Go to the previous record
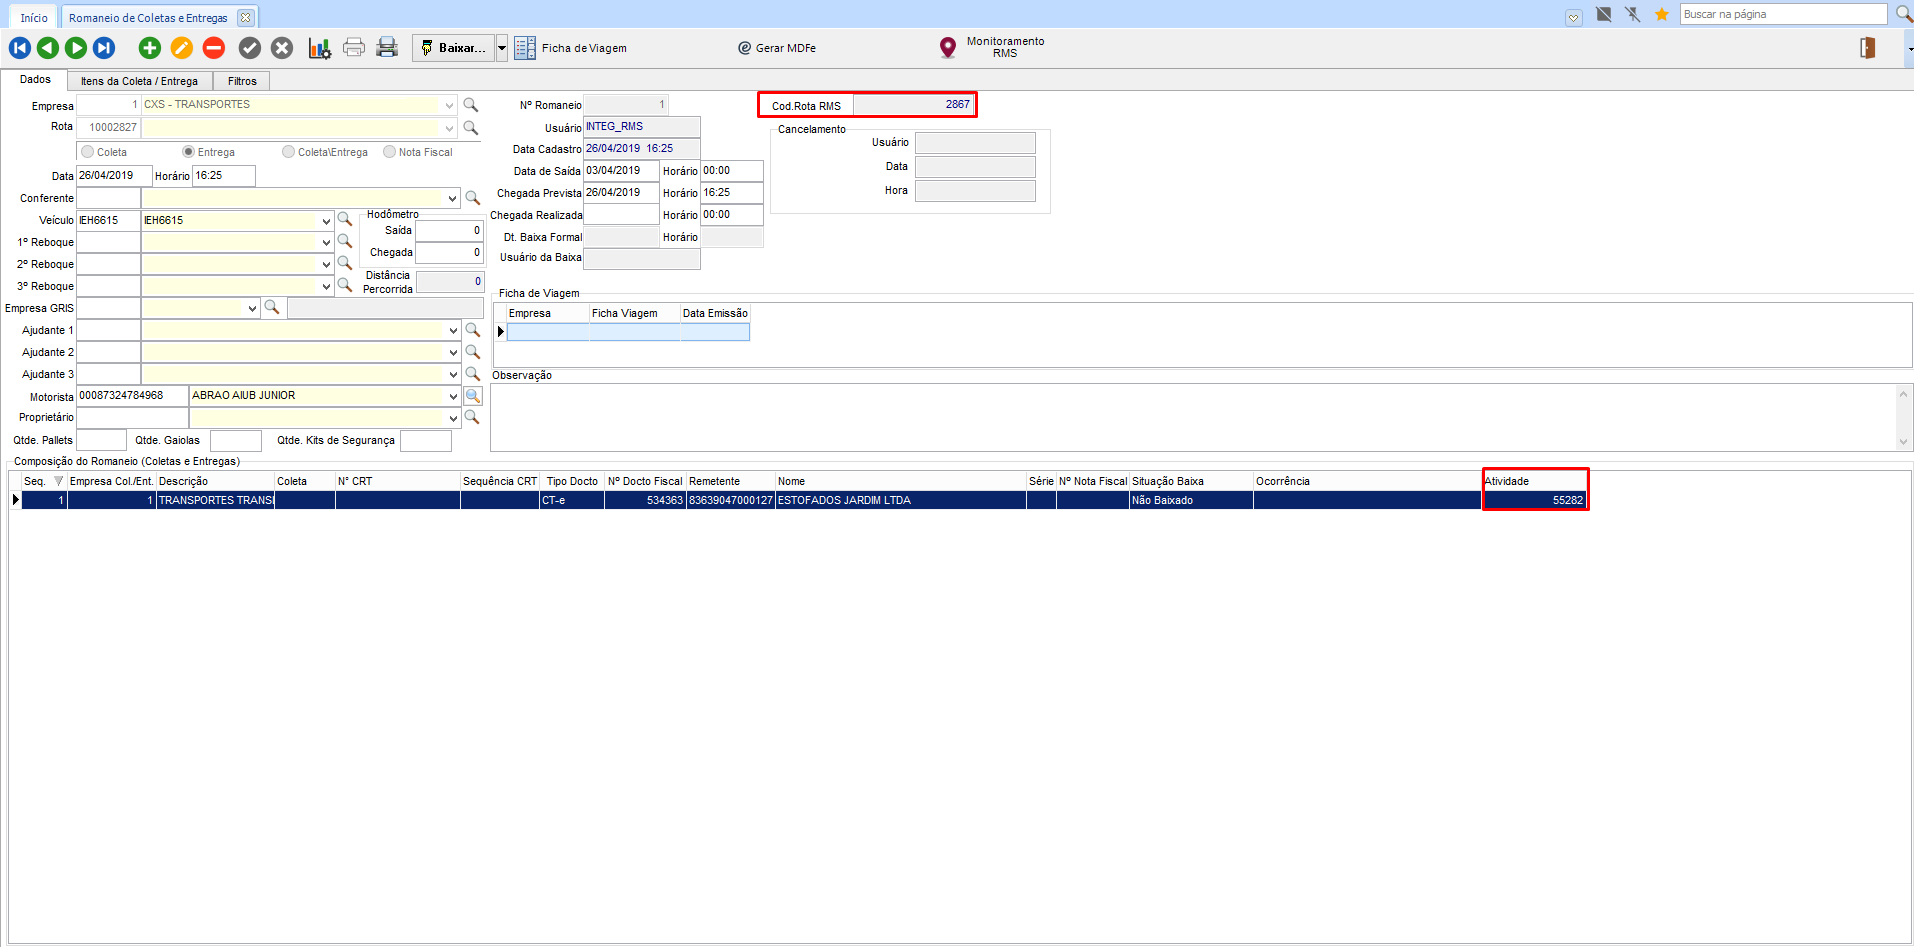The width and height of the screenshot is (1914, 947). [x=48, y=48]
